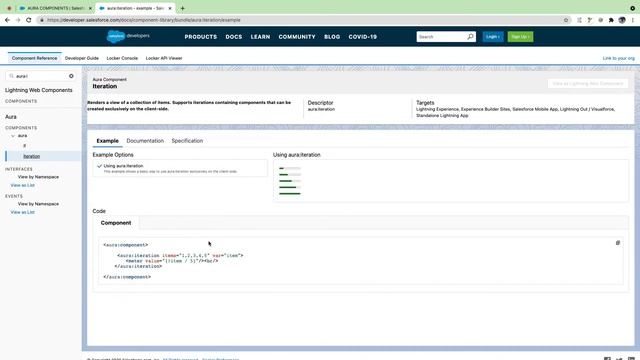Select the Using aura:iteration example option
This screenshot has height=360, width=640.
pyautogui.click(x=180, y=168)
